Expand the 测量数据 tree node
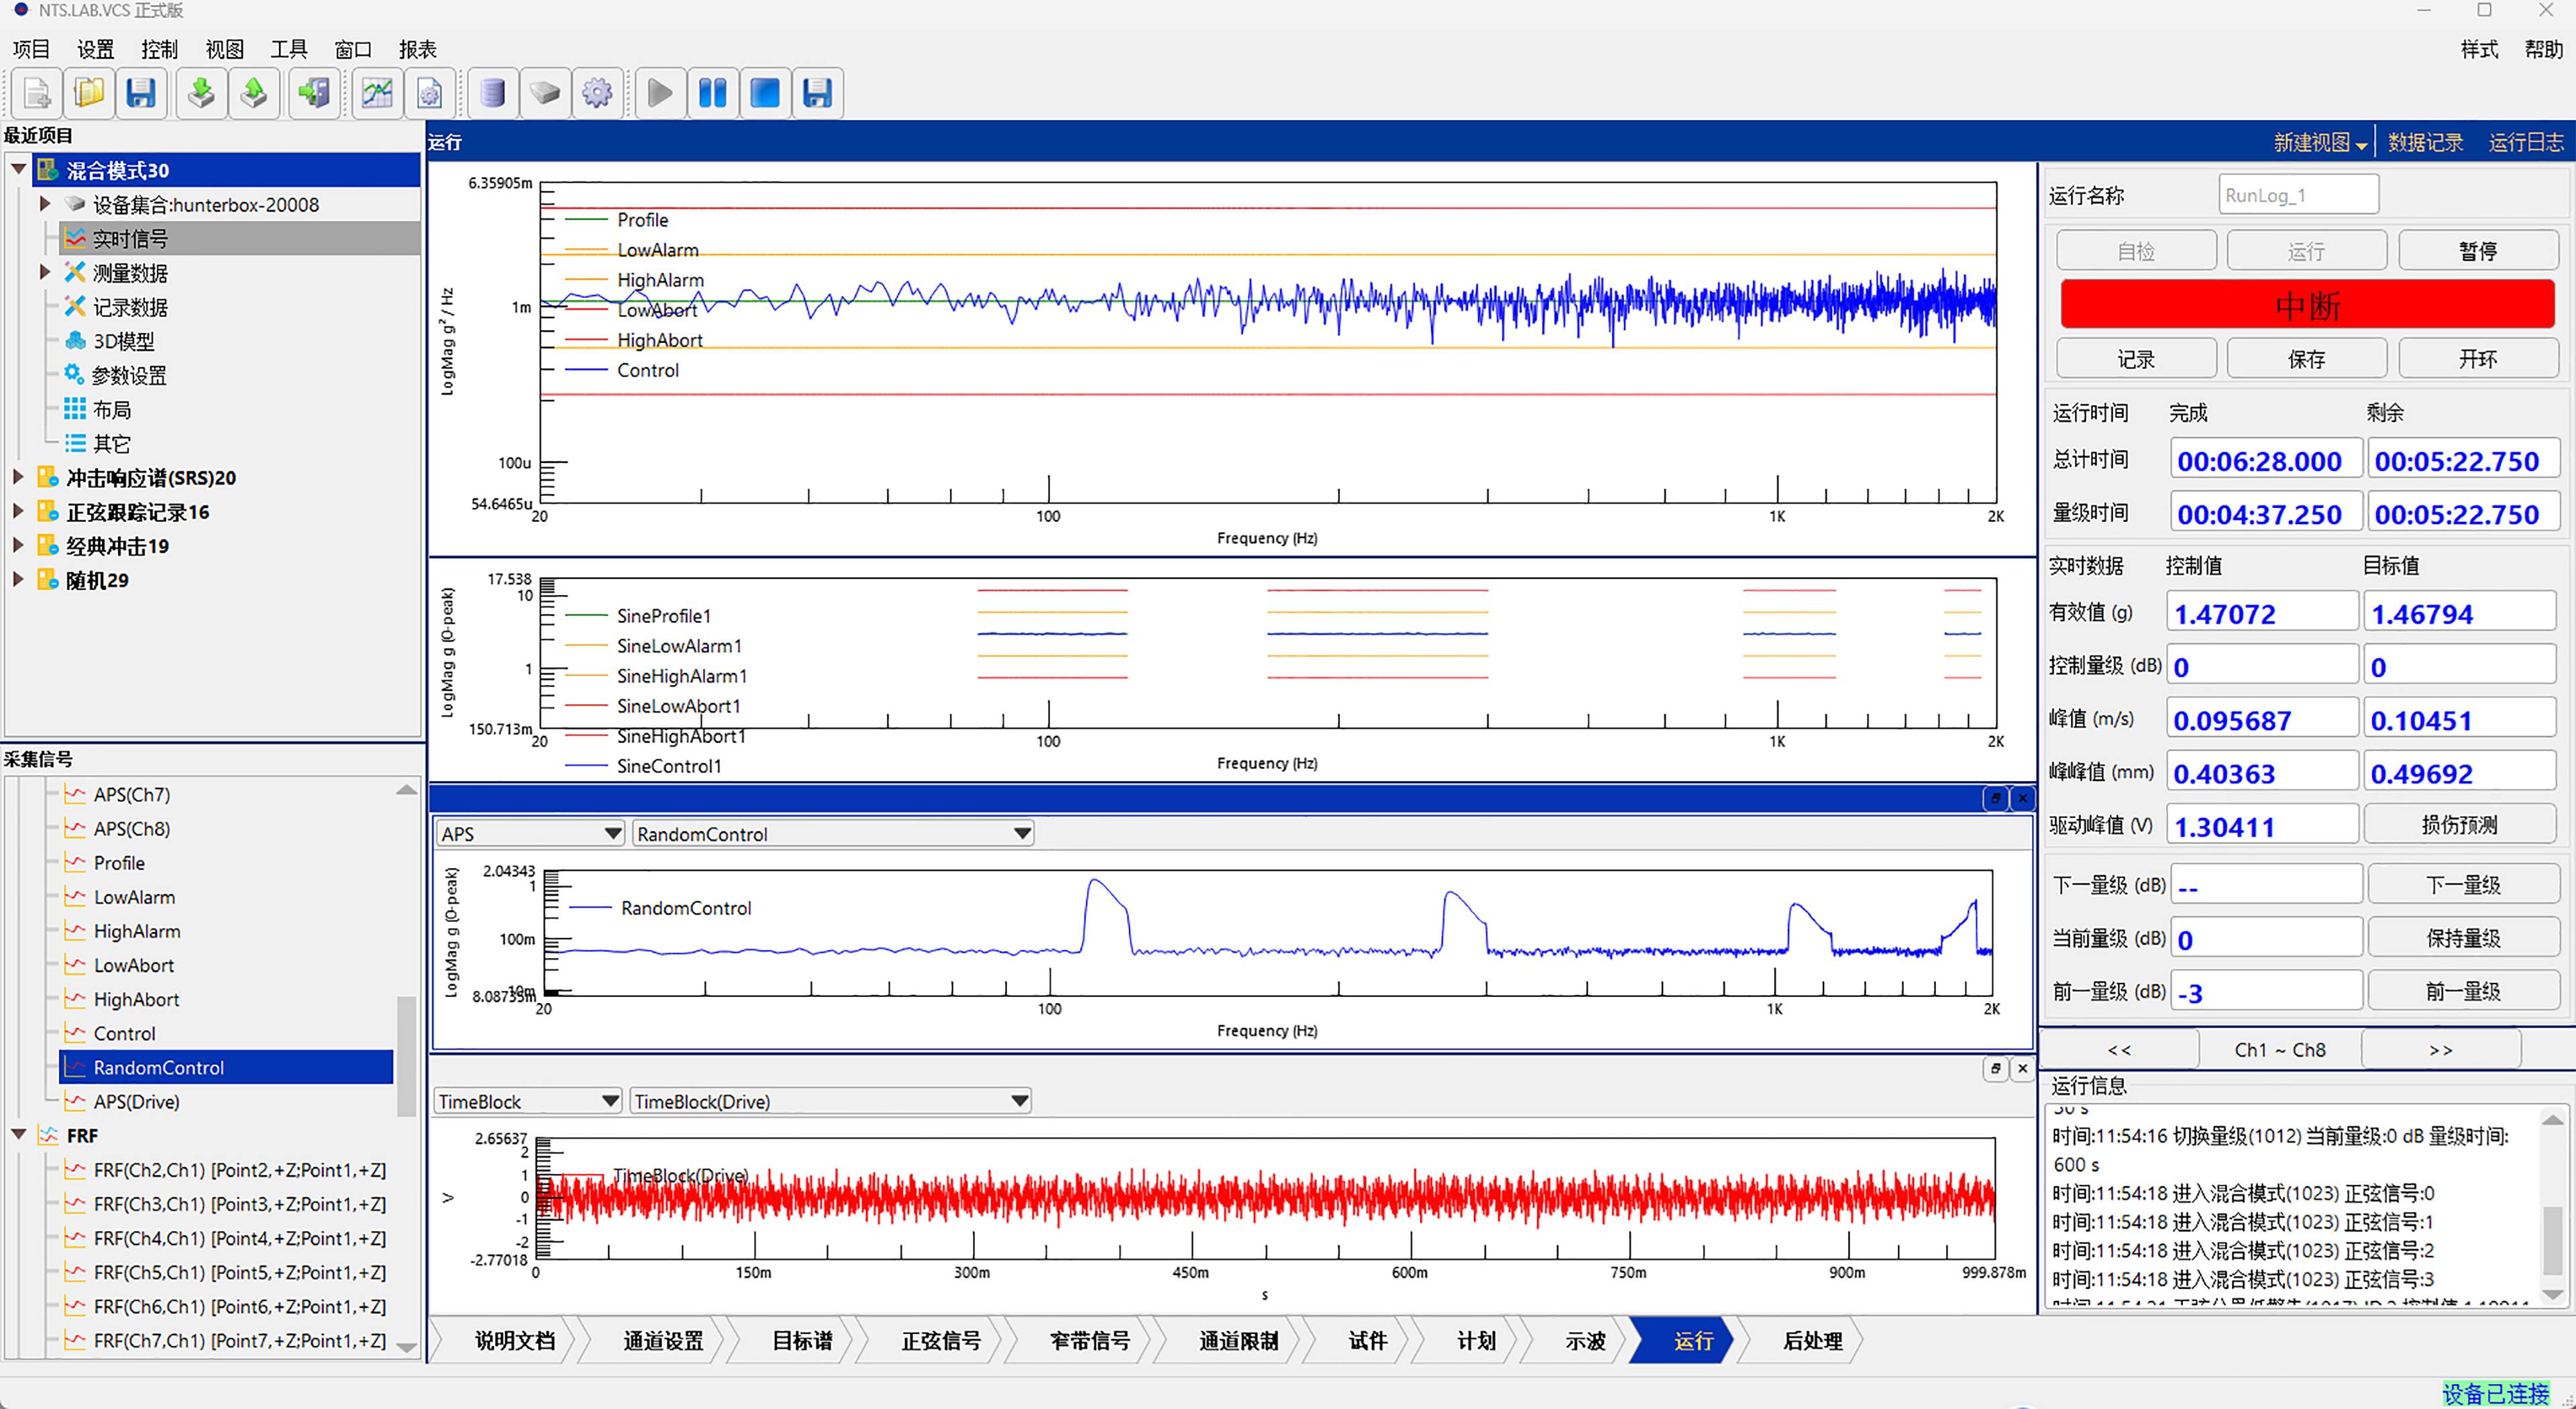This screenshot has height=1409, width=2576. pos(44,272)
